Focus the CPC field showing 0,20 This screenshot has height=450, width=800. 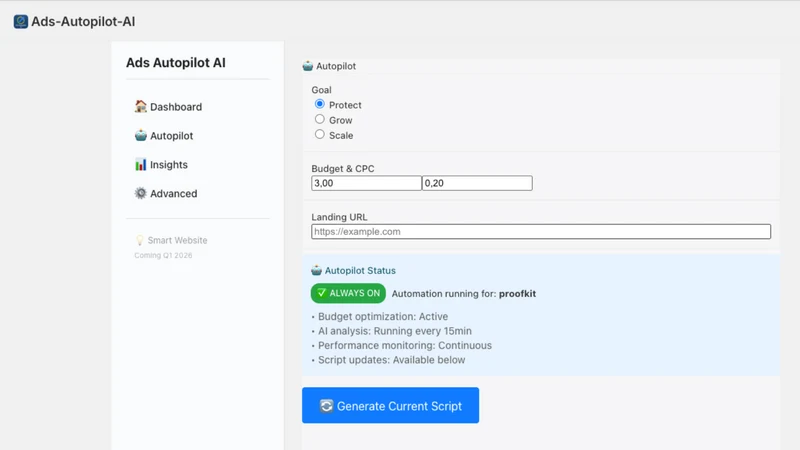477,183
